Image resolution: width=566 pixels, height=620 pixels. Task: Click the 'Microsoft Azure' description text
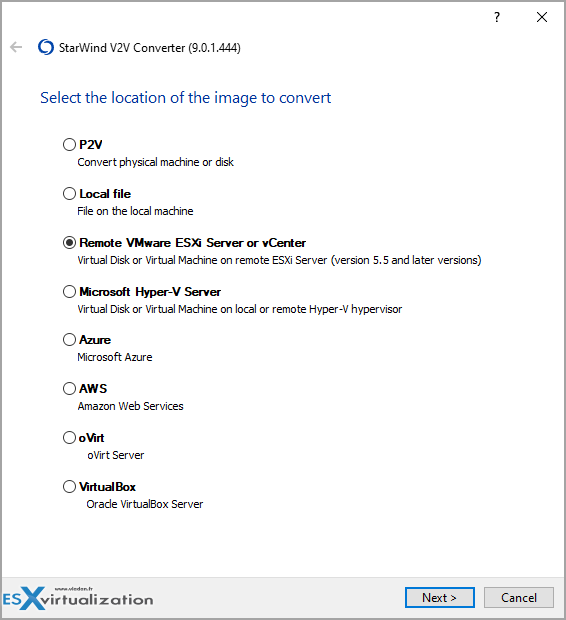pos(115,357)
